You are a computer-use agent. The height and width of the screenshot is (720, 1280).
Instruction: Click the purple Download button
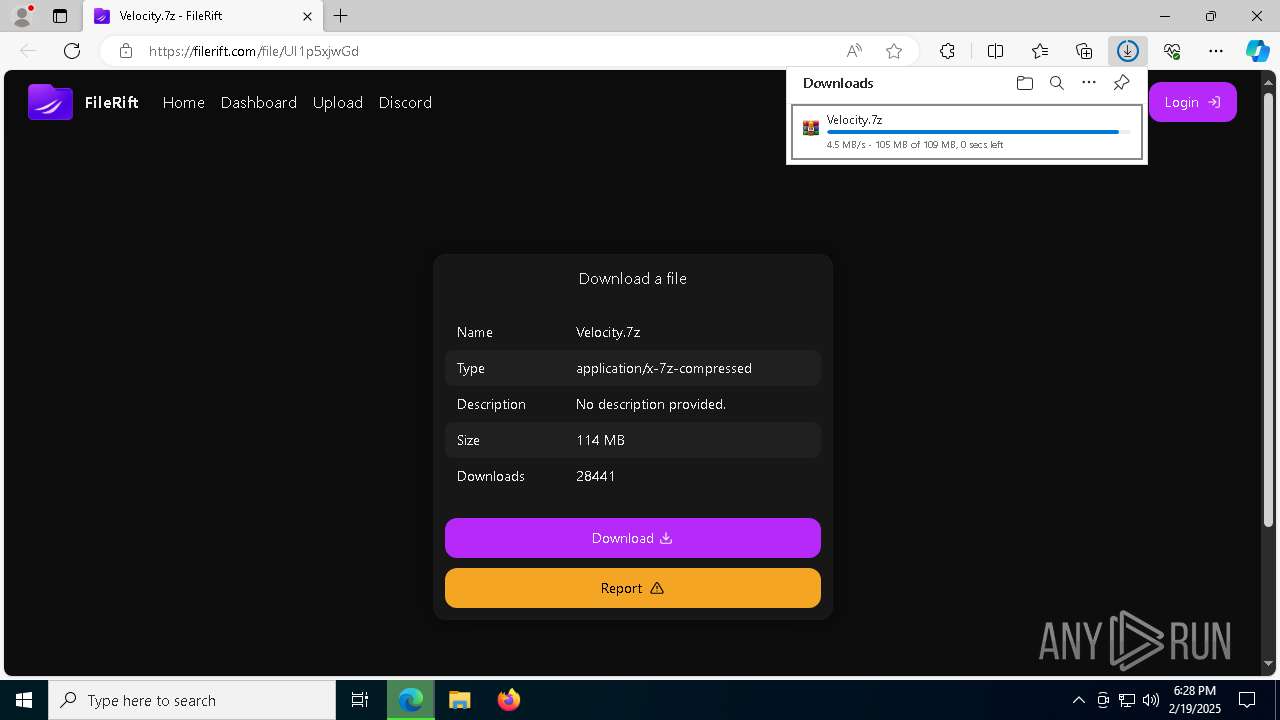(633, 538)
